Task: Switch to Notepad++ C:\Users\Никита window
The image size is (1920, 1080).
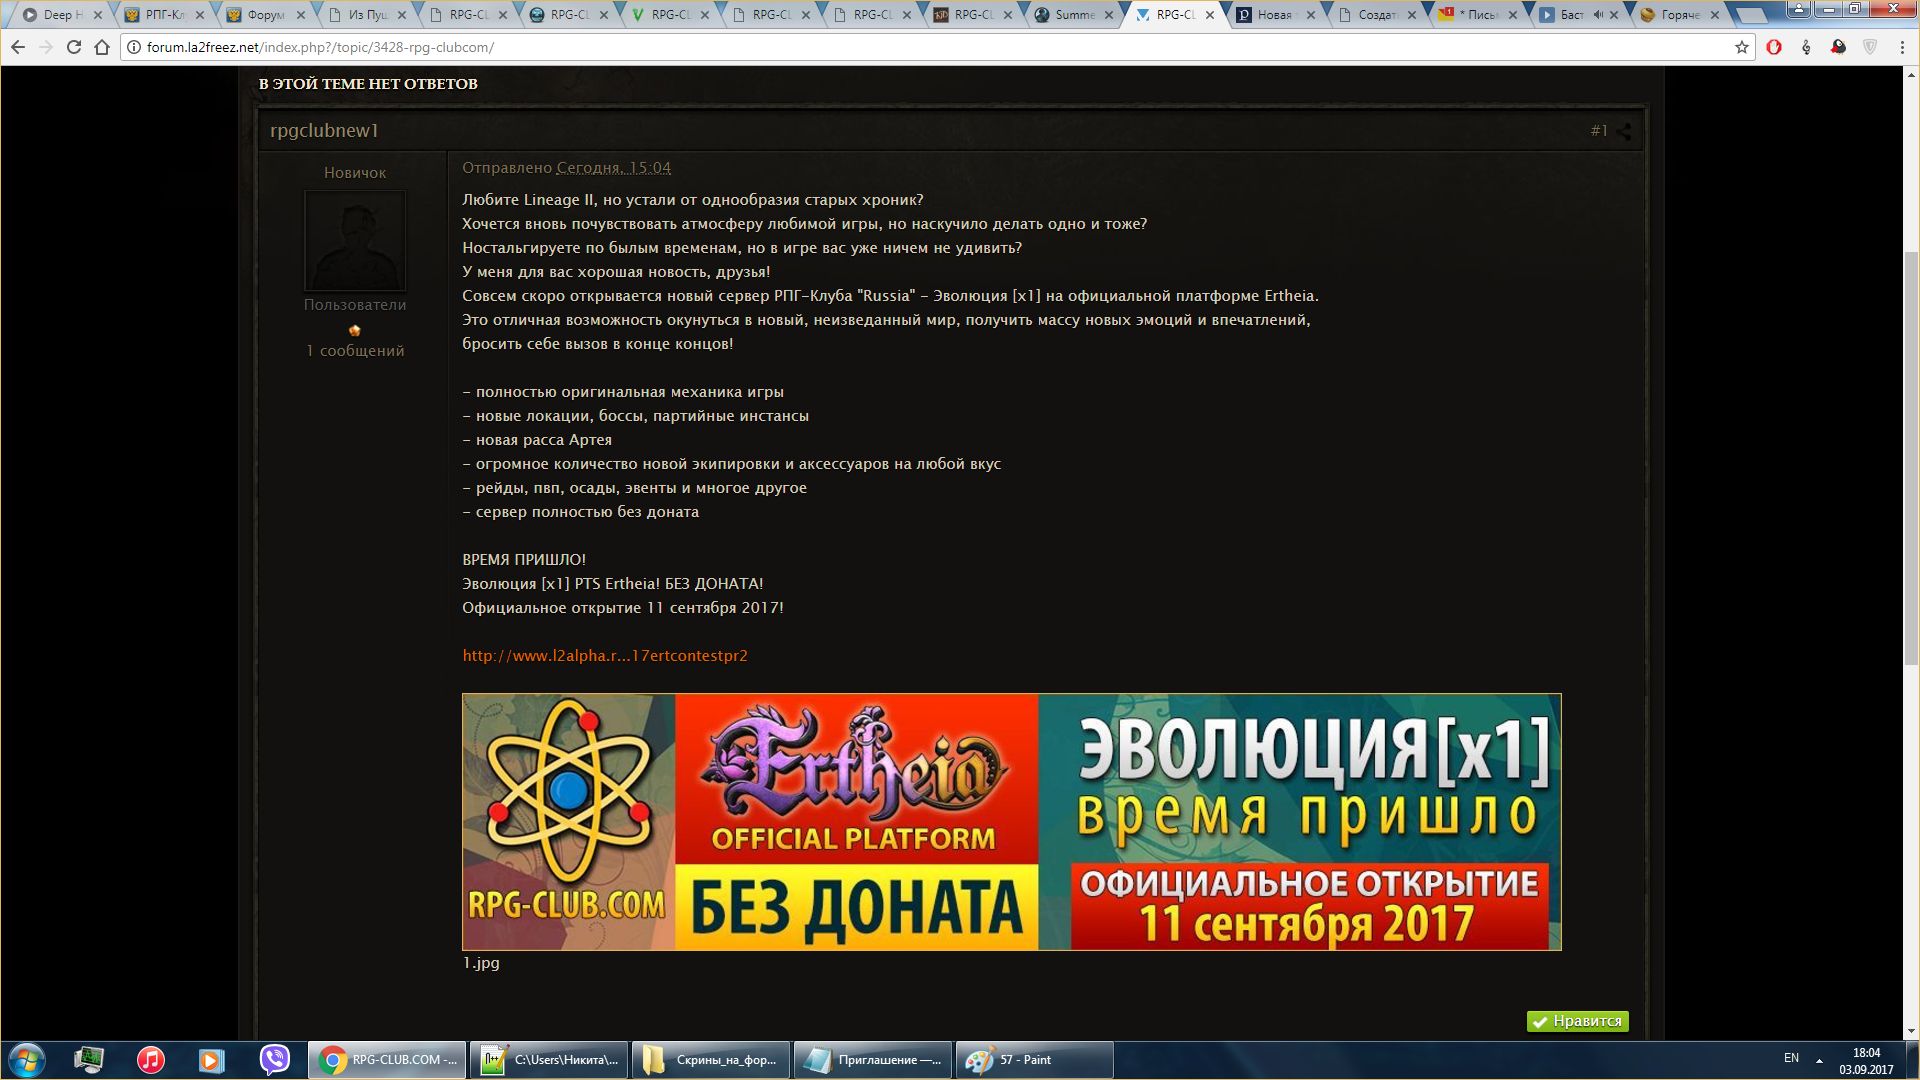Action: pyautogui.click(x=549, y=1060)
